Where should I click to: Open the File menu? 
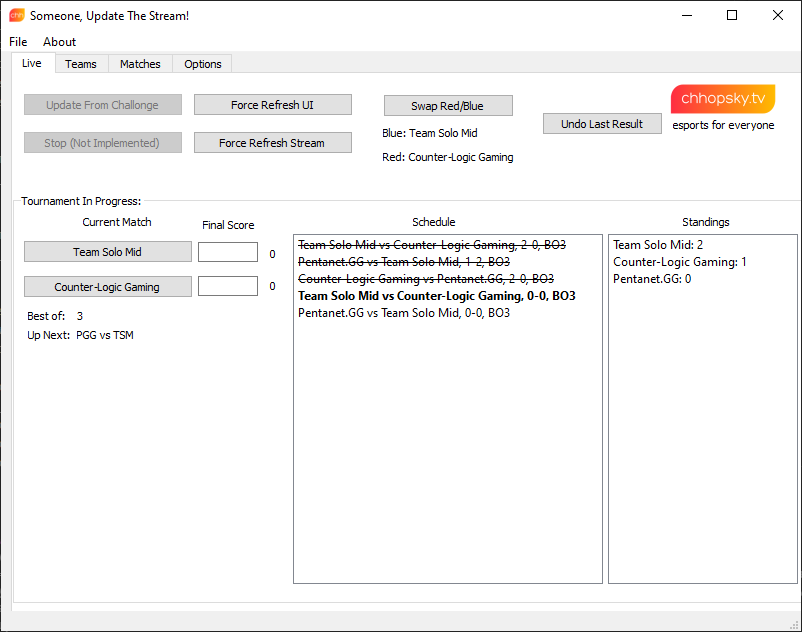(x=18, y=42)
